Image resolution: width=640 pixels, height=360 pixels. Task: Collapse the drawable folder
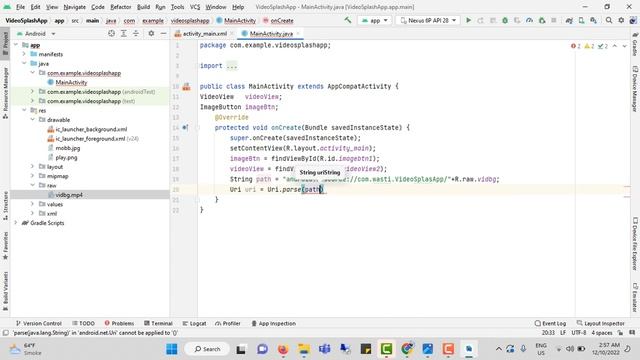pos(33,120)
